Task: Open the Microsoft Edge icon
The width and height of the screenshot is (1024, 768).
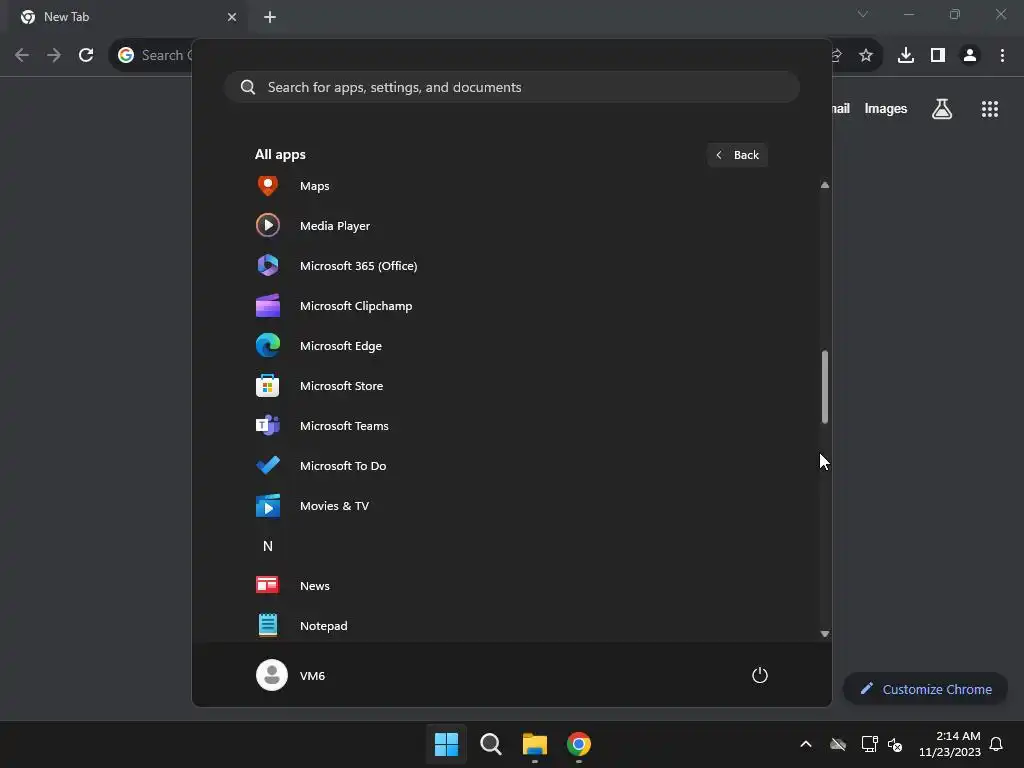Action: (x=268, y=345)
